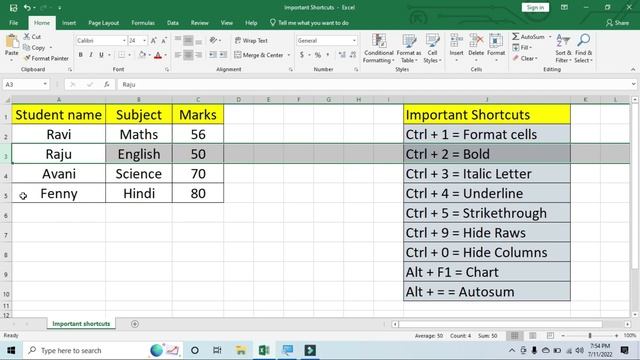
Task: Click the Insert Function fx icon
Action: (107, 84)
